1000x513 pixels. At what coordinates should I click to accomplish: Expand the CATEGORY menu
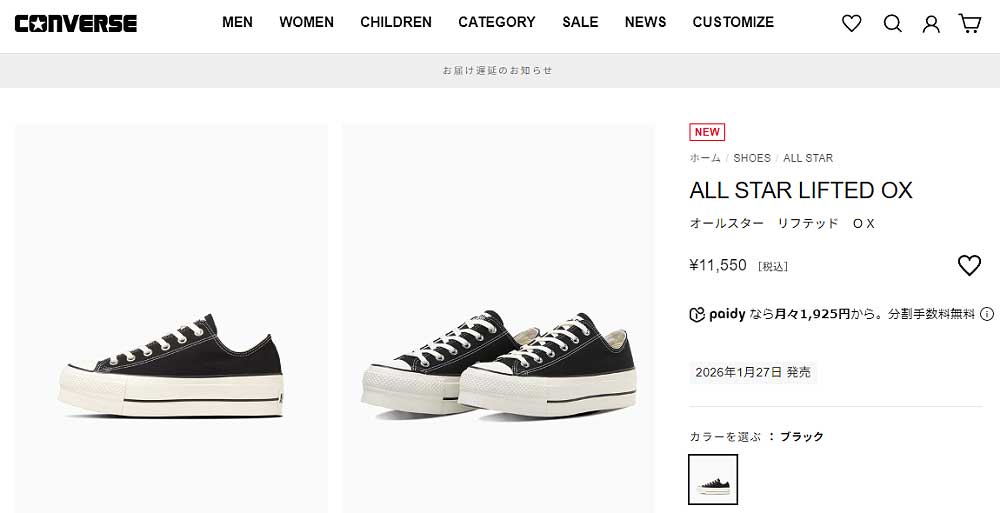(496, 22)
